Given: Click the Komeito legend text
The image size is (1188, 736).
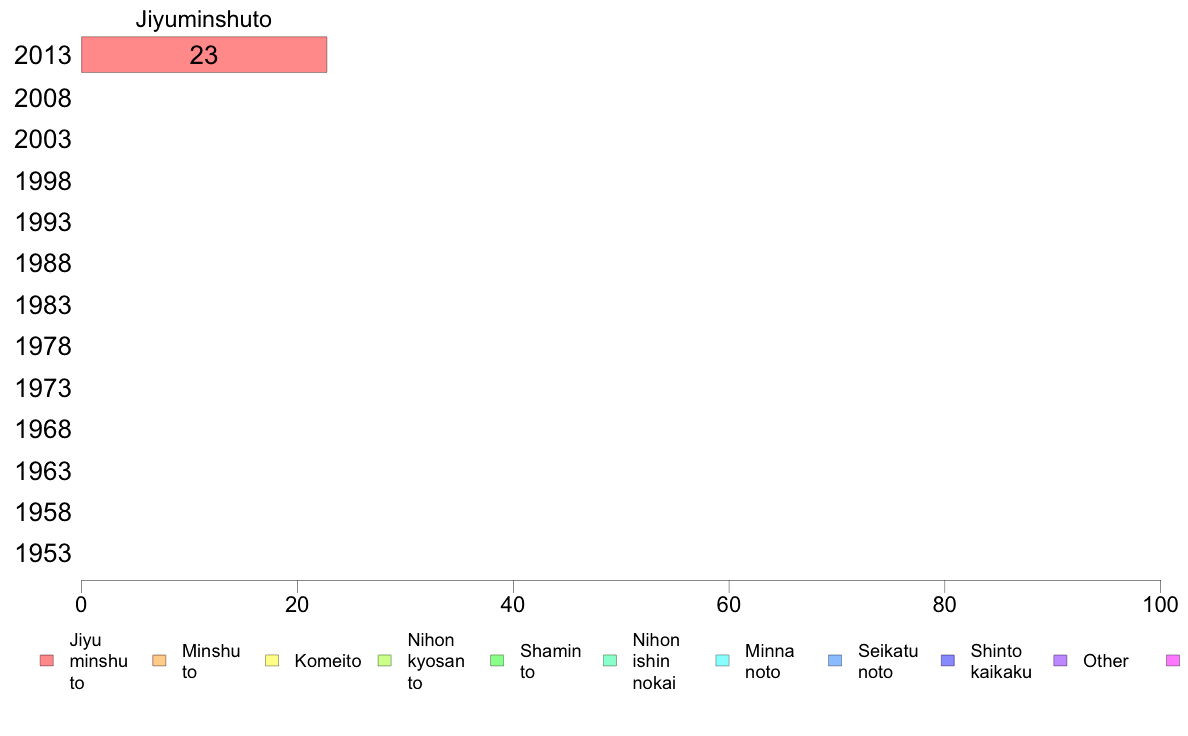Looking at the screenshot, I should [x=327, y=661].
